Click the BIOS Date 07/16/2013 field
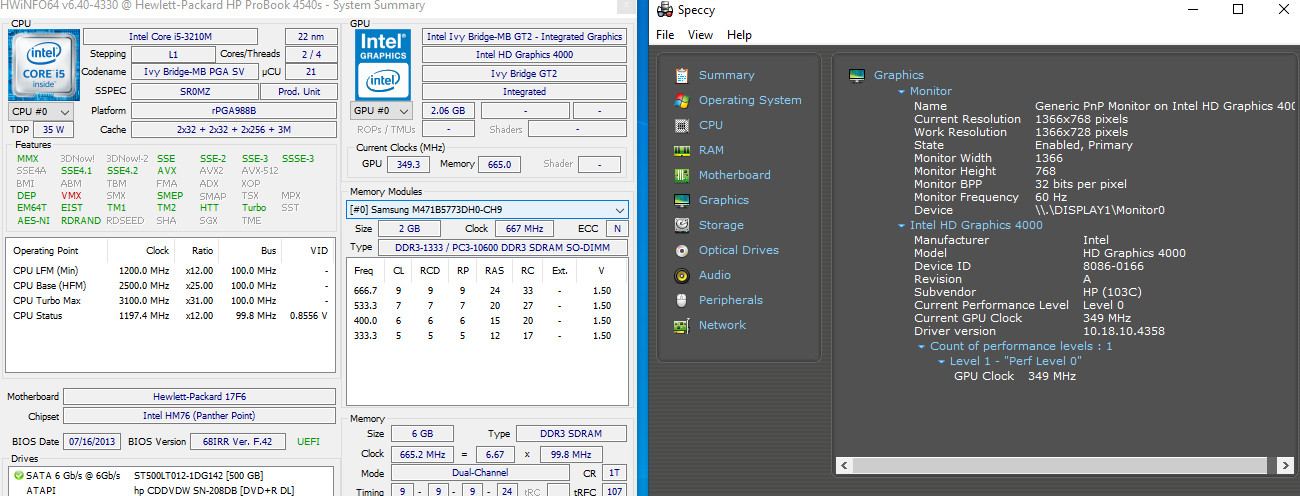1300x496 pixels. point(93,441)
